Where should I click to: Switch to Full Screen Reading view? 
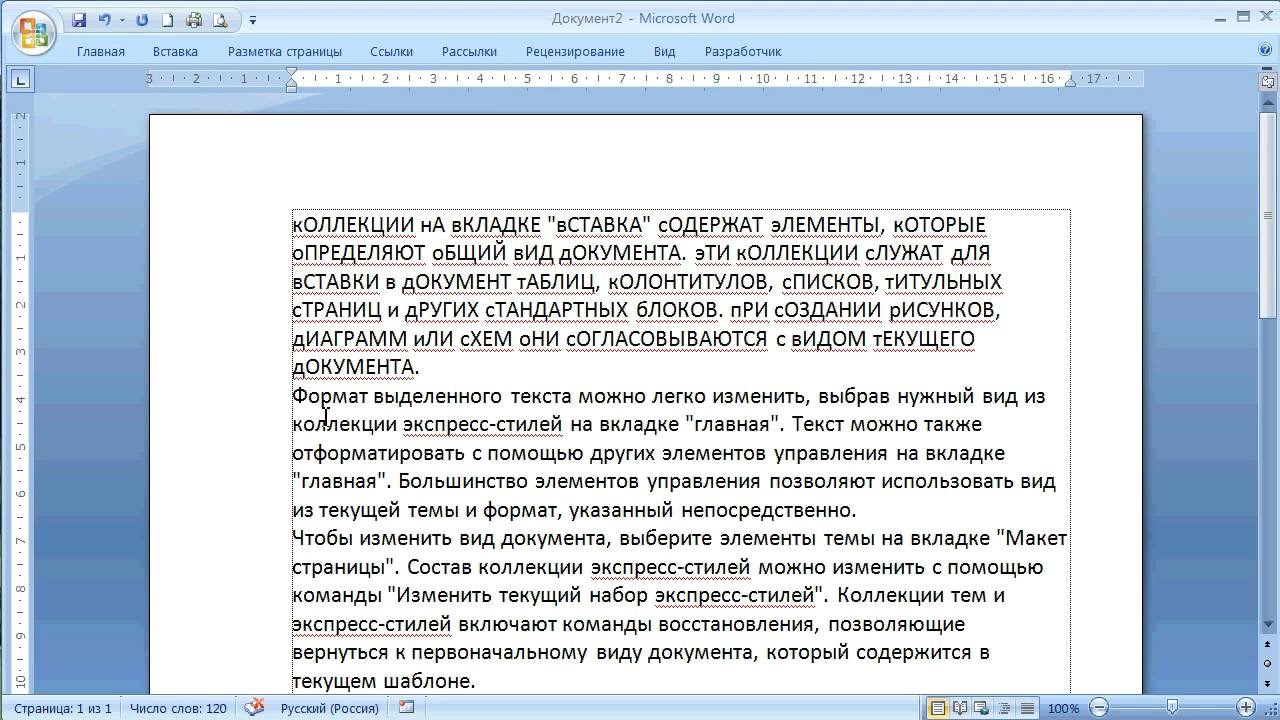(x=960, y=708)
